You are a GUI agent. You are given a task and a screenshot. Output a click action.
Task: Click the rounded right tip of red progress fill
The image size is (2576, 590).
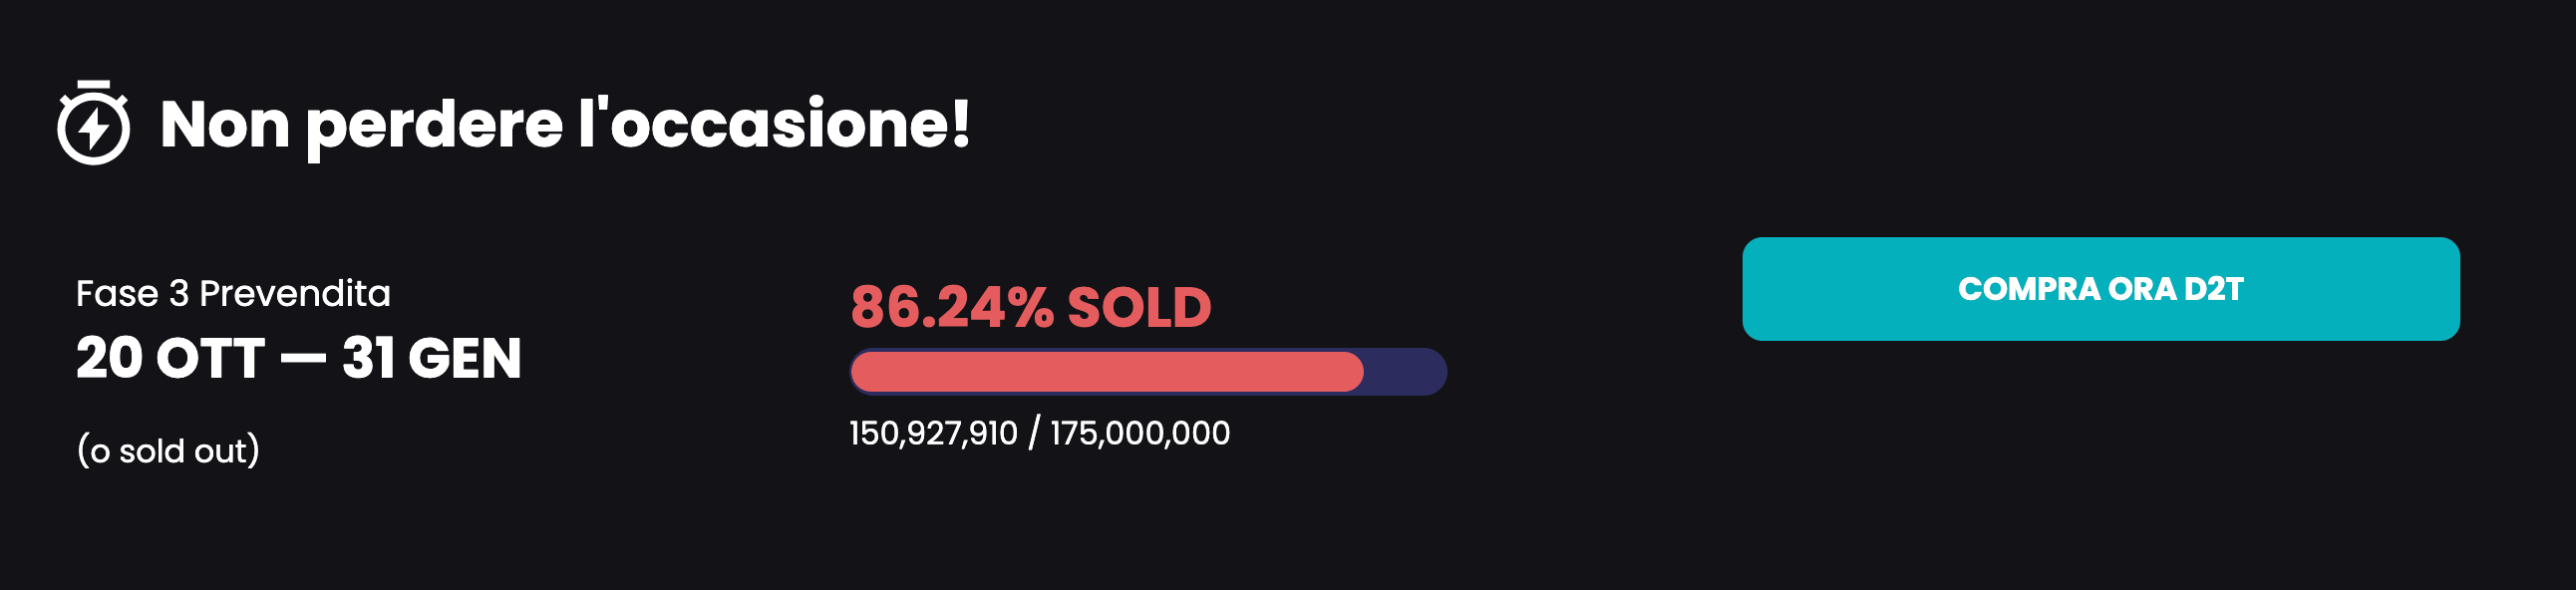point(1350,372)
